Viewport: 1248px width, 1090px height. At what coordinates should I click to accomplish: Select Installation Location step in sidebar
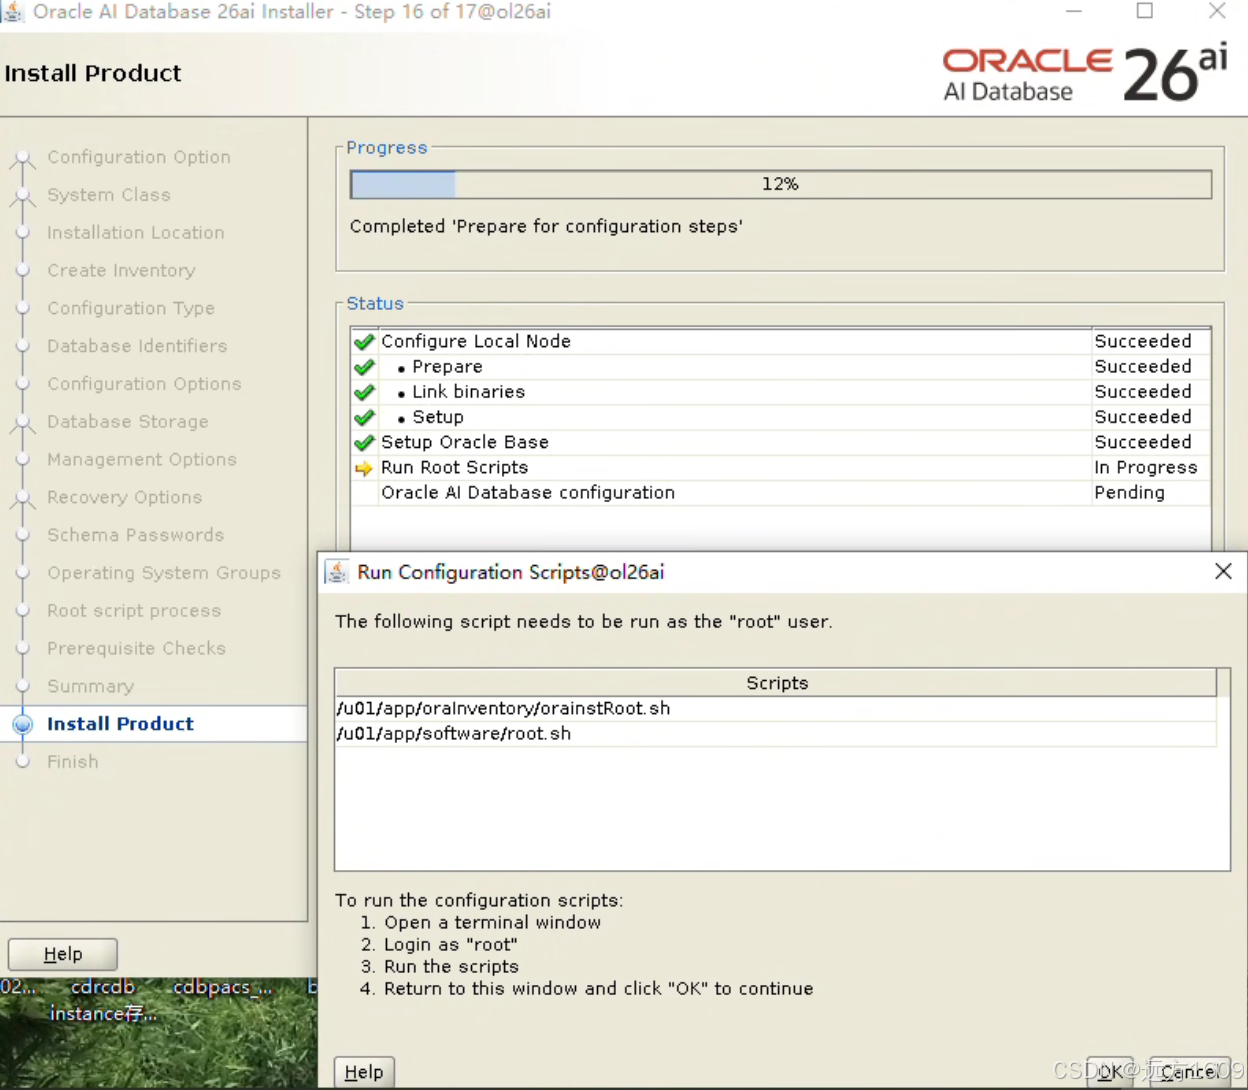(x=136, y=233)
